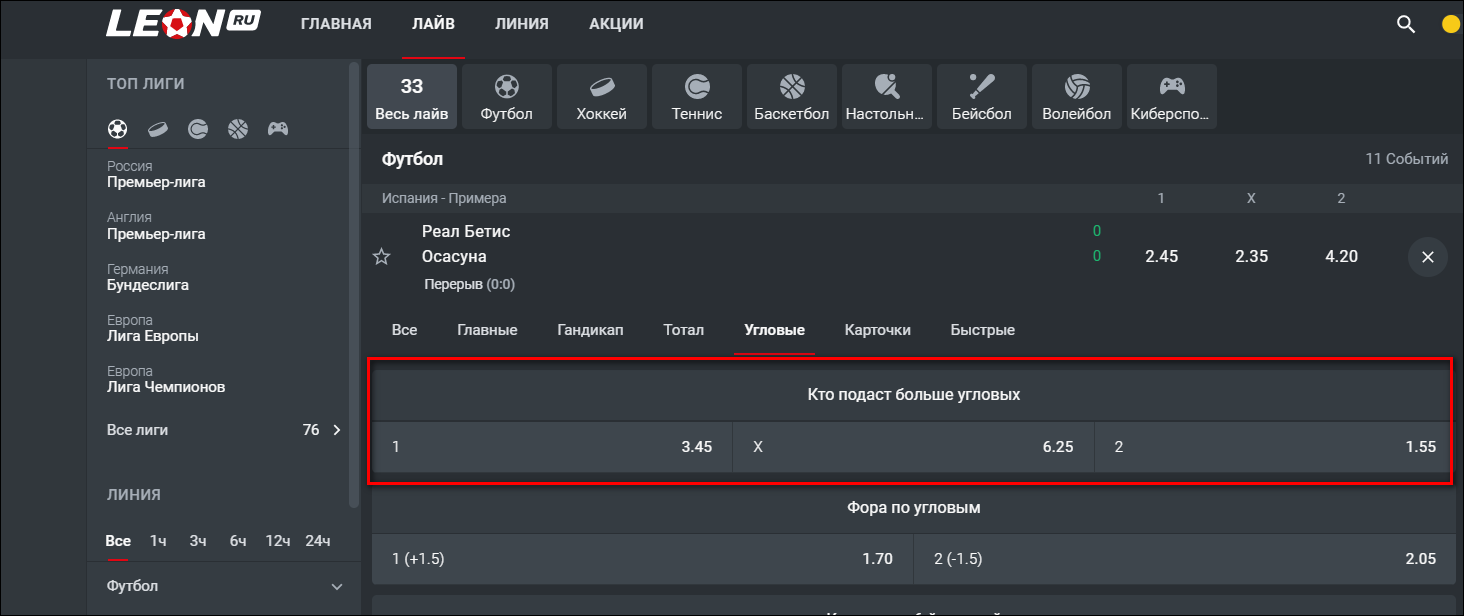Expand the Футбол section in Линия
The height and width of the screenshot is (616, 1464).
pyautogui.click(x=225, y=587)
